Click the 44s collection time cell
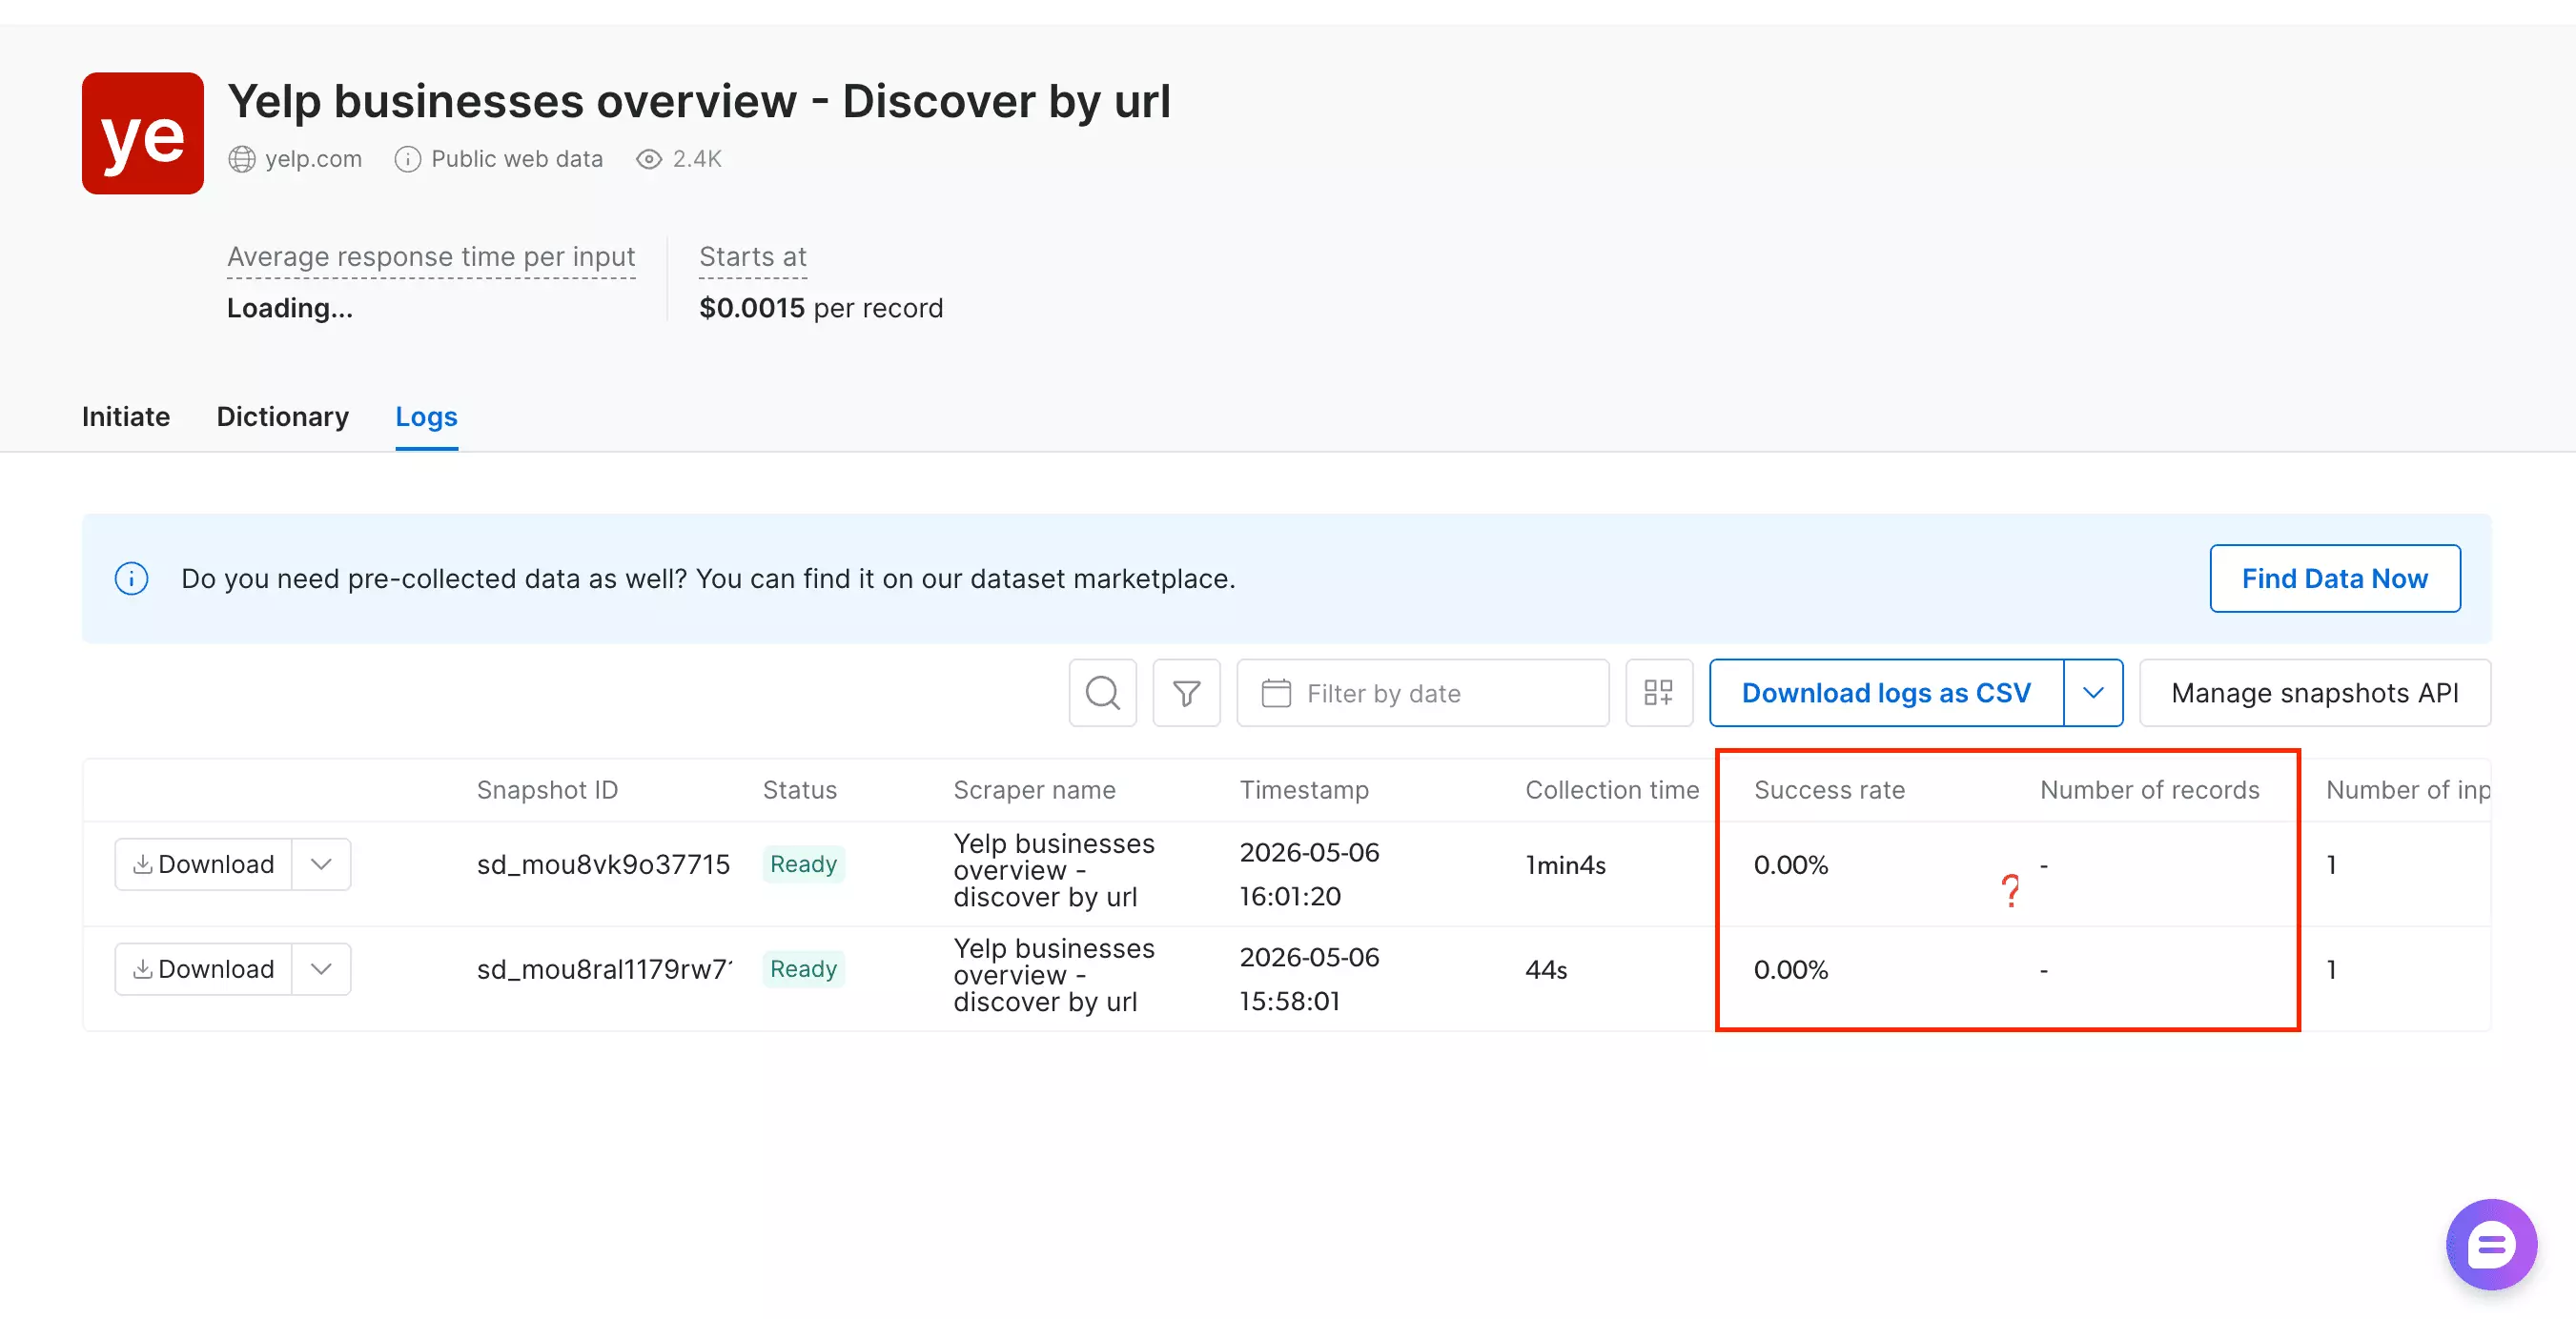Image resolution: width=2576 pixels, height=1319 pixels. click(x=1546, y=970)
